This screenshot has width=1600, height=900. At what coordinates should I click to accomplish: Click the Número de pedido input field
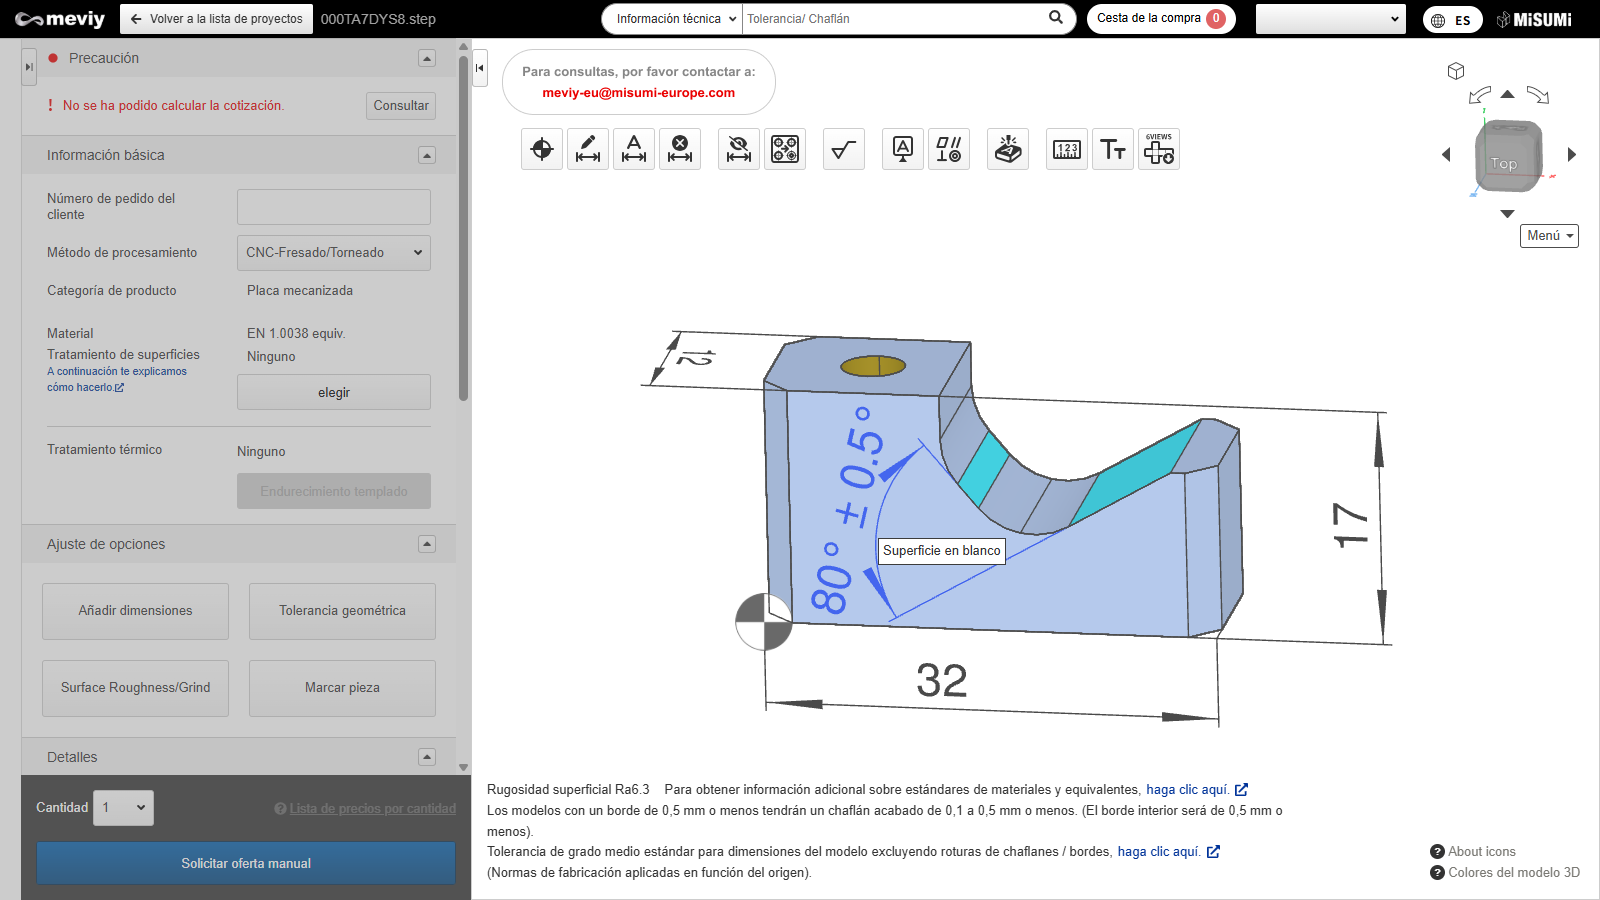334,207
